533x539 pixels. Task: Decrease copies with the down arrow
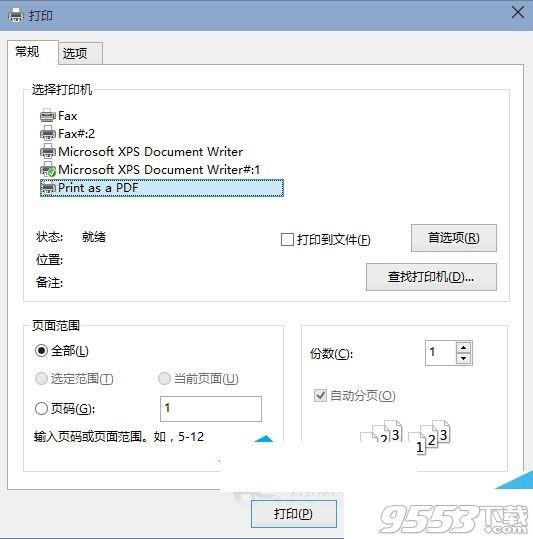click(464, 359)
